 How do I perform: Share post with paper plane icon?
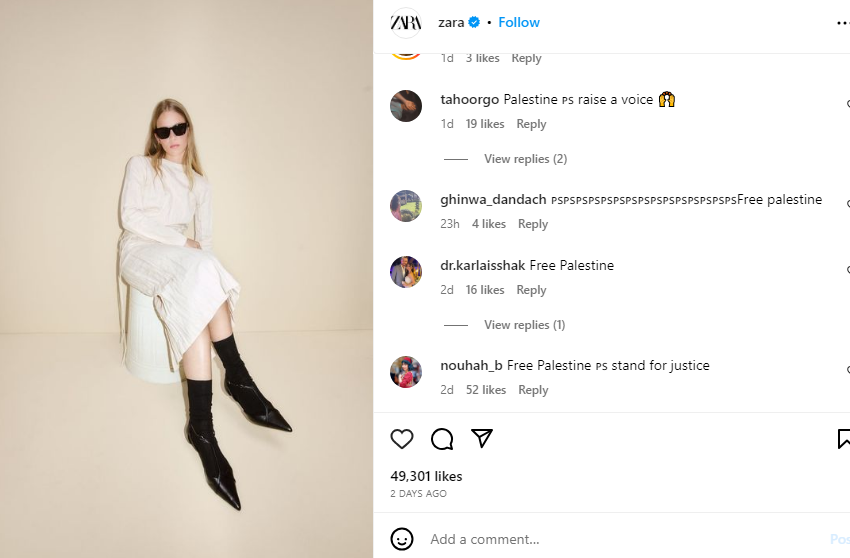click(x=482, y=439)
